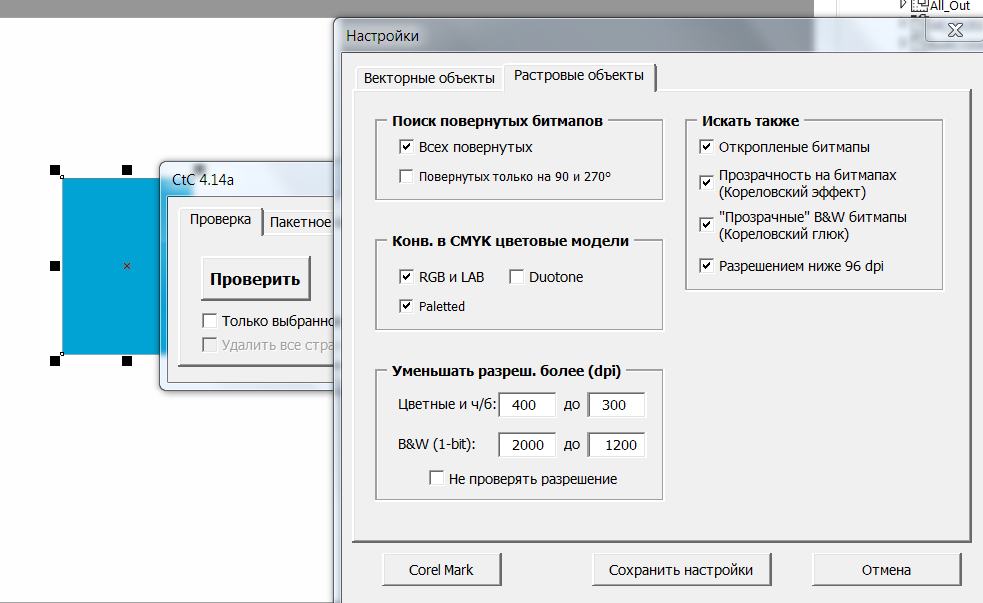The image size is (983, 603).
Task: Toggle the Paletted checkbox
Action: click(x=406, y=307)
